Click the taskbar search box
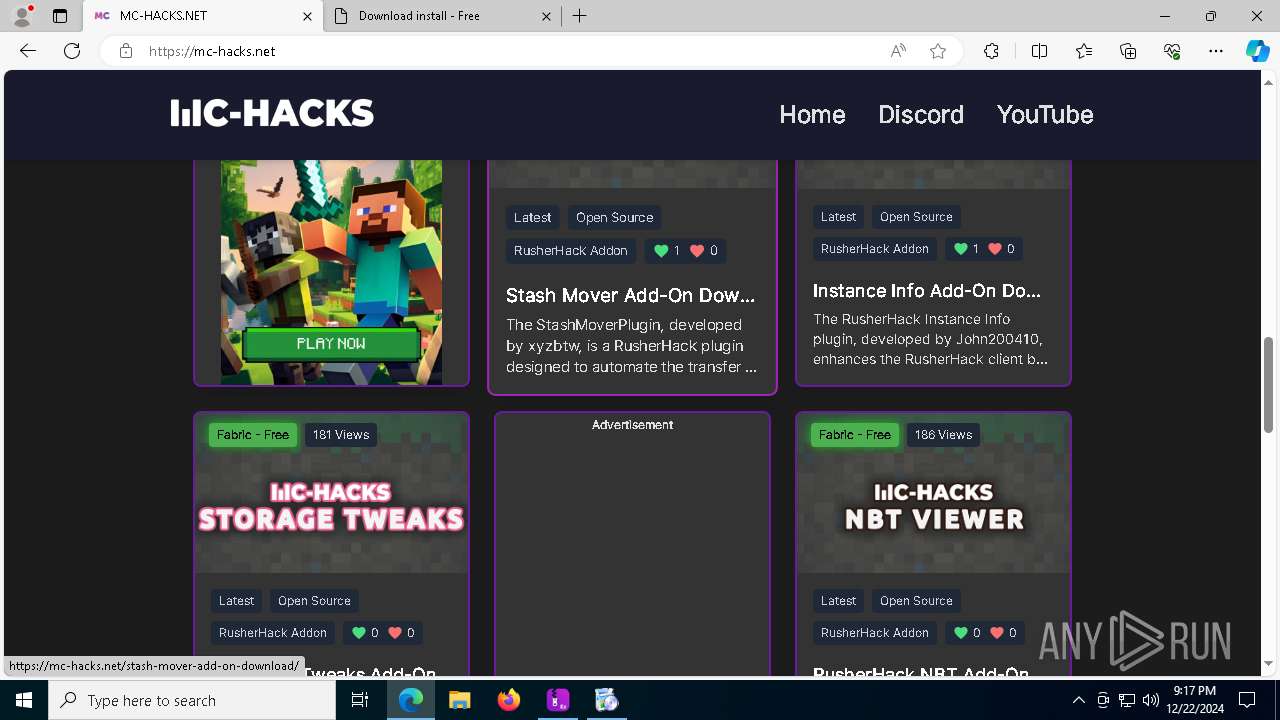The height and width of the screenshot is (720, 1280). coord(192,700)
